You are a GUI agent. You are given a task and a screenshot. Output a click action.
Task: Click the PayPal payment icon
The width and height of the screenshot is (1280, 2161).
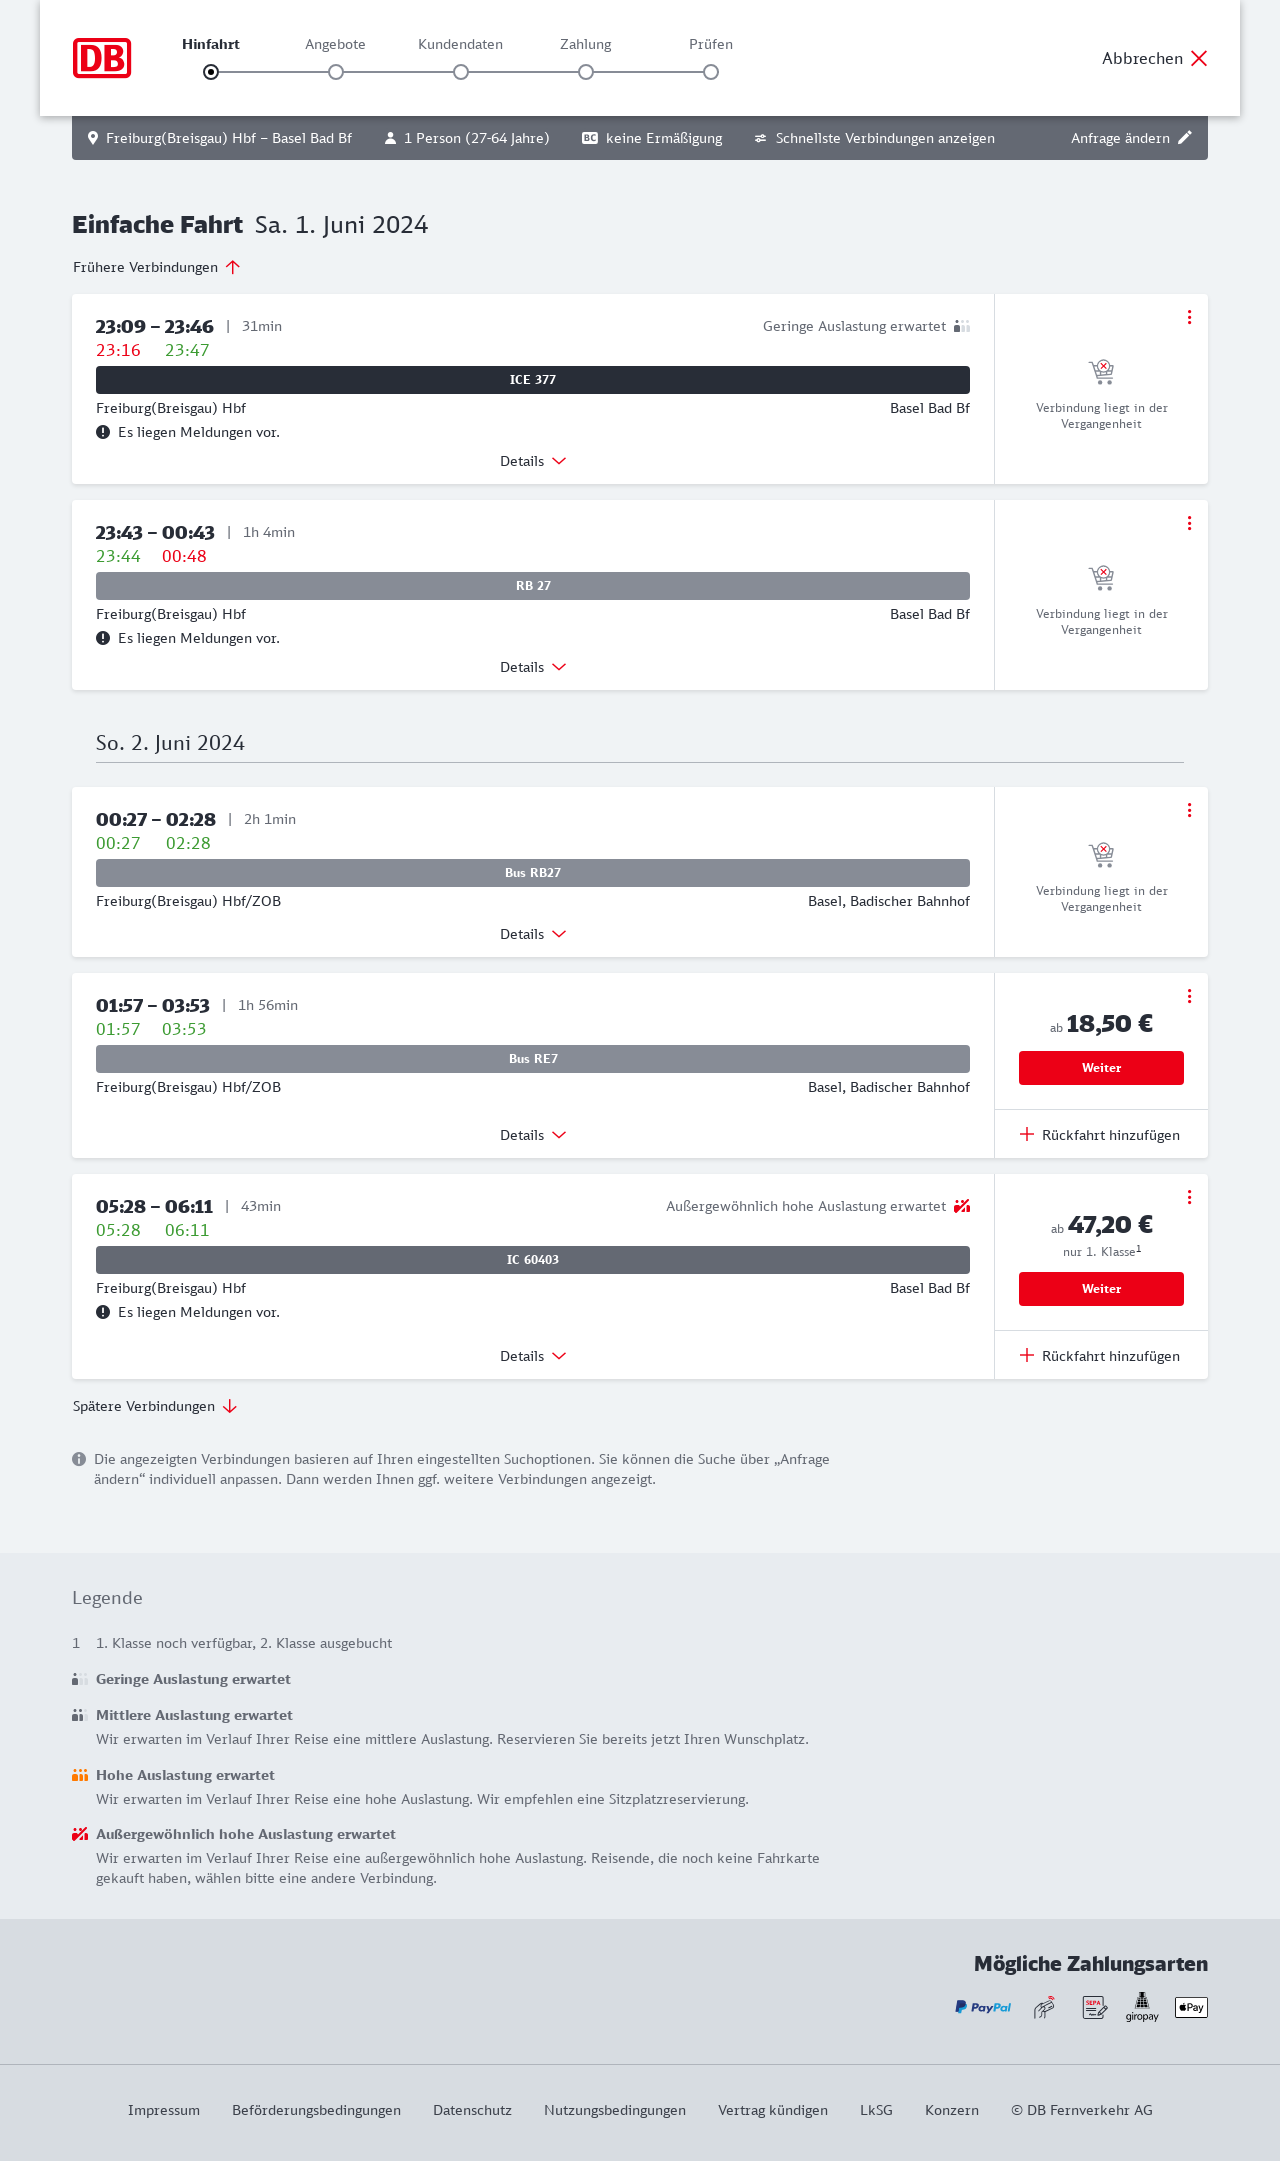(x=983, y=2007)
